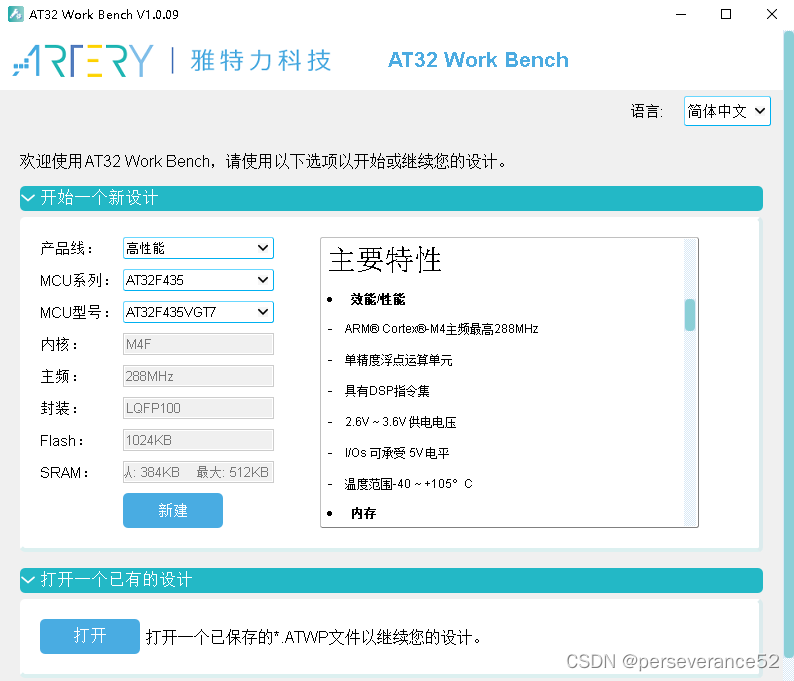Click the 雅特力科技 brand text
The image size is (794, 681).
point(261,61)
